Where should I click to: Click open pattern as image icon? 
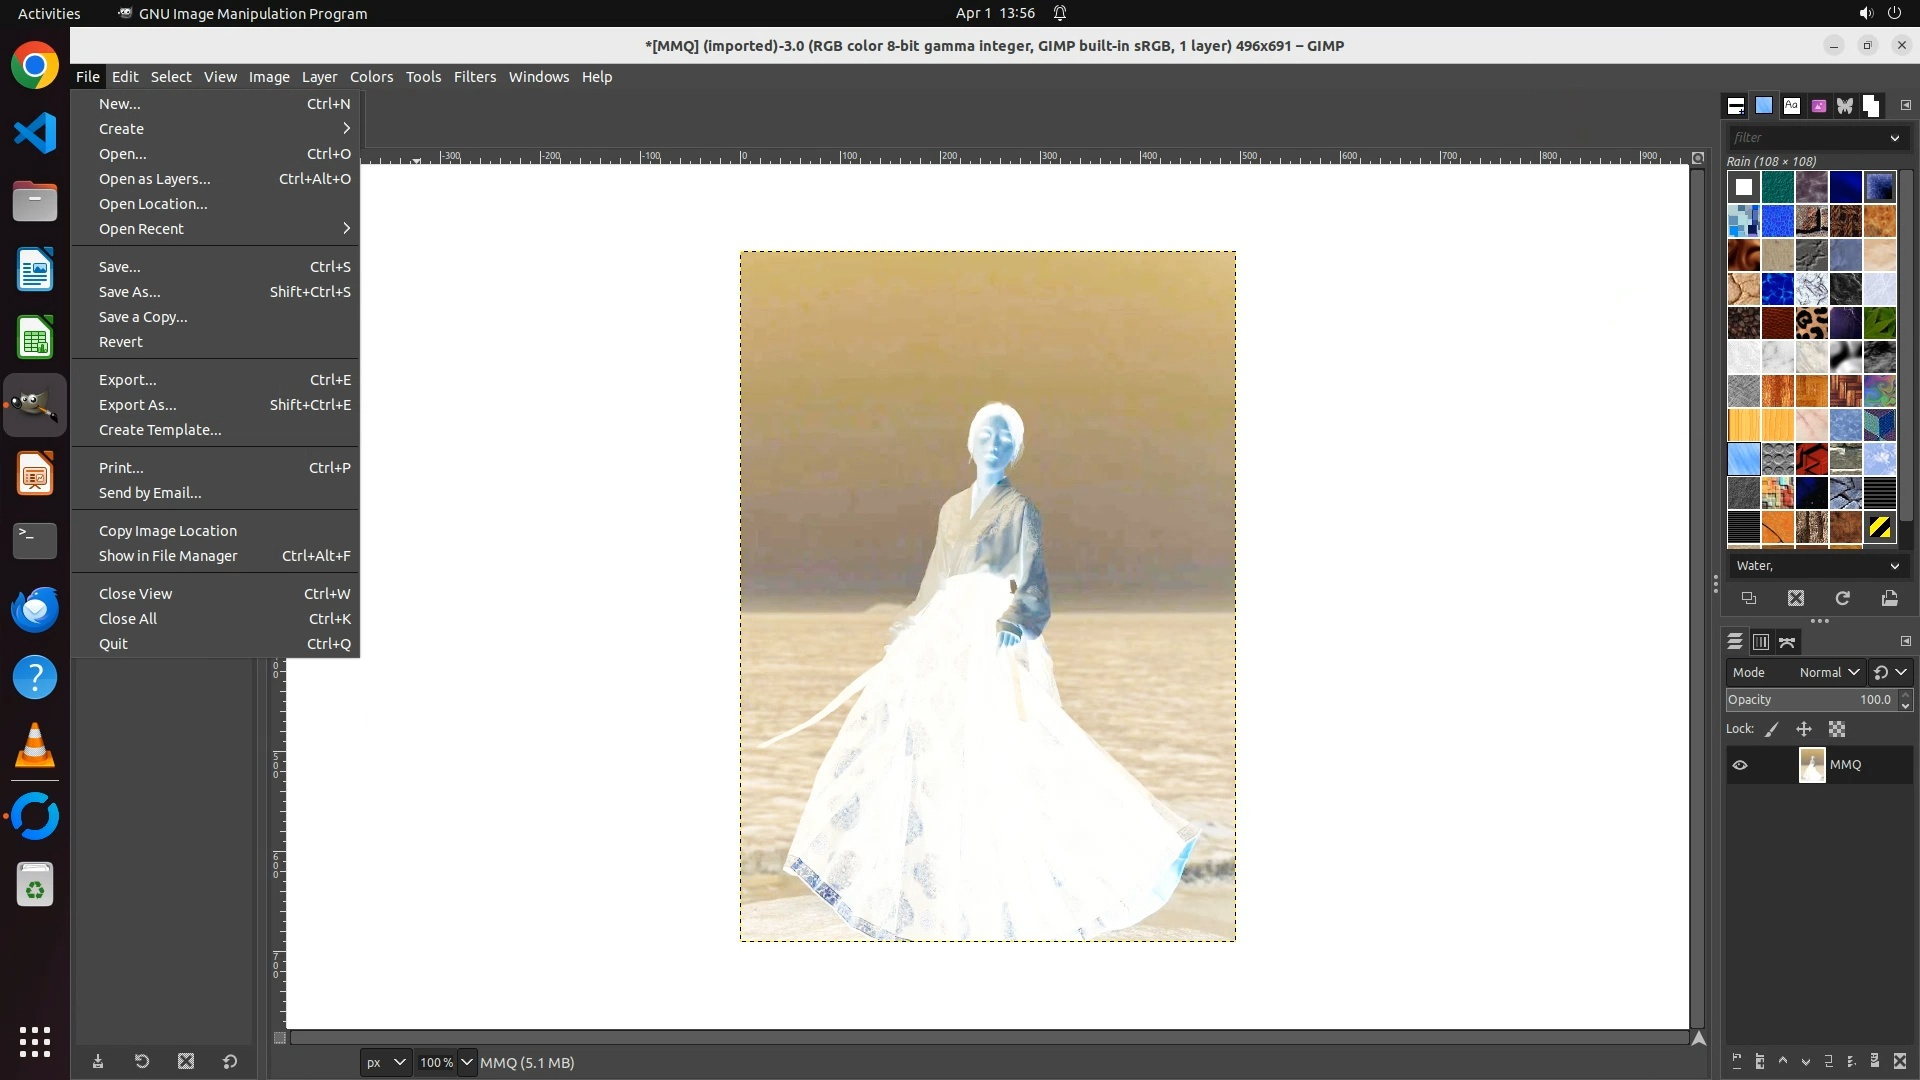[1889, 598]
